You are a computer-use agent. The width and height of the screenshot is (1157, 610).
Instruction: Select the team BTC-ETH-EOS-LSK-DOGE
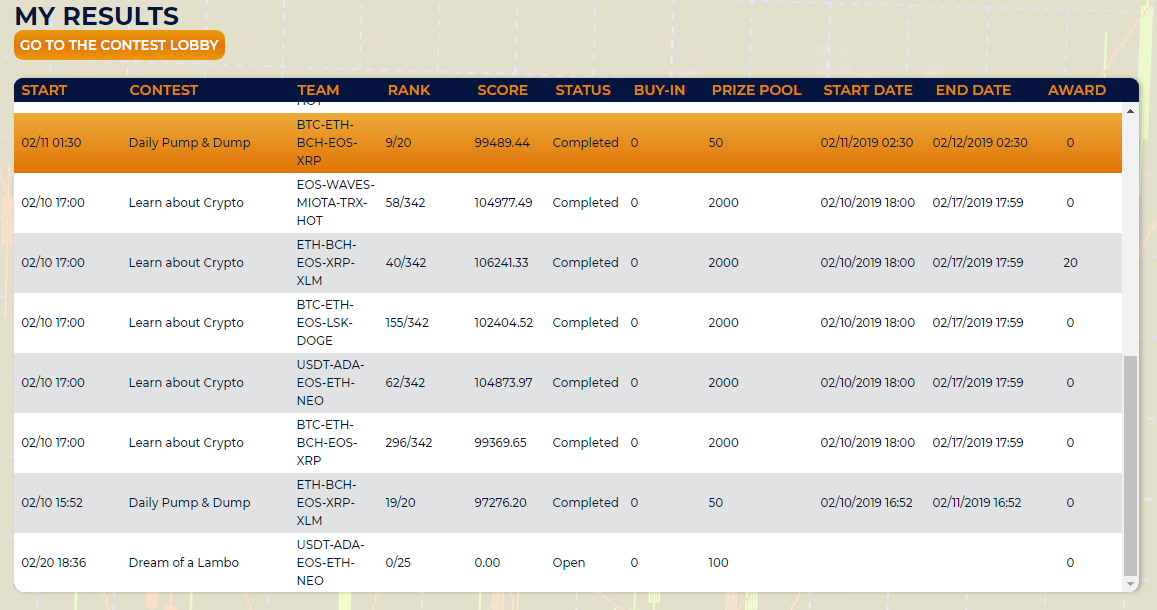click(x=325, y=322)
